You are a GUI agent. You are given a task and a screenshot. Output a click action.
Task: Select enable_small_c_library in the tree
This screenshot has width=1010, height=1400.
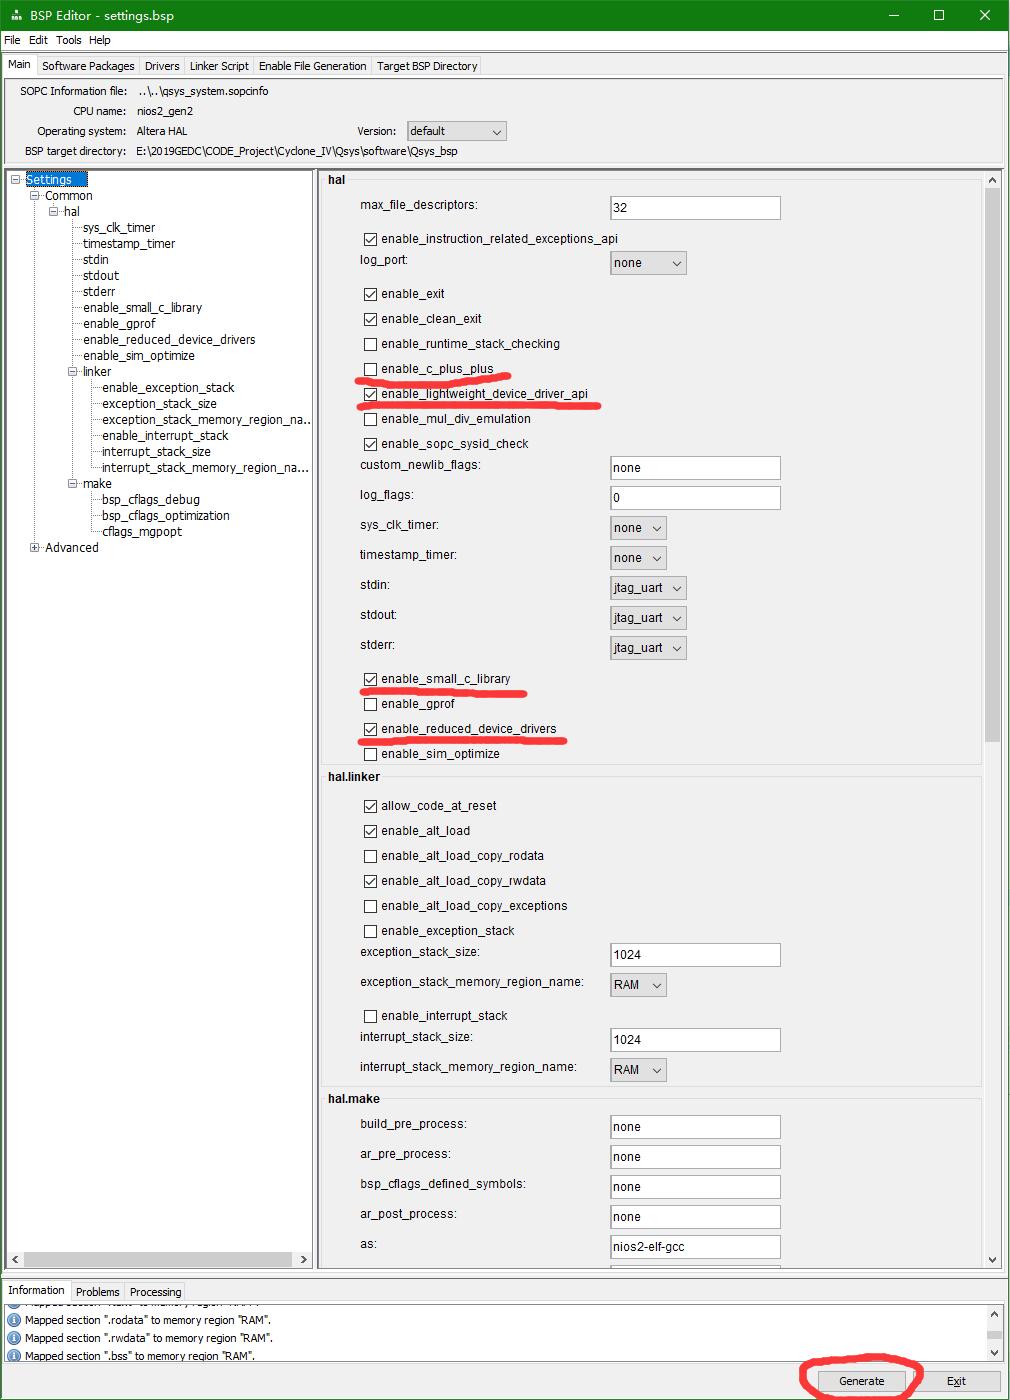[143, 308]
